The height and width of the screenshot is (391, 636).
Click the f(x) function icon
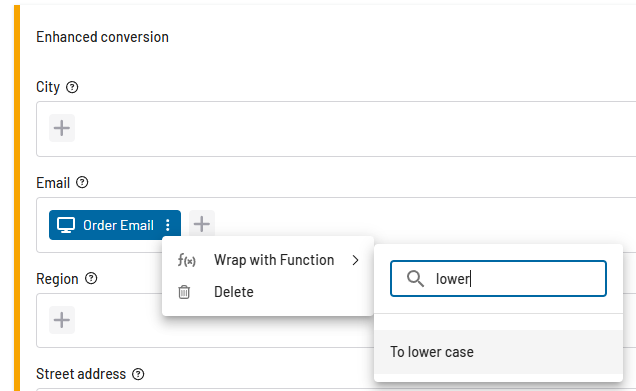point(186,260)
